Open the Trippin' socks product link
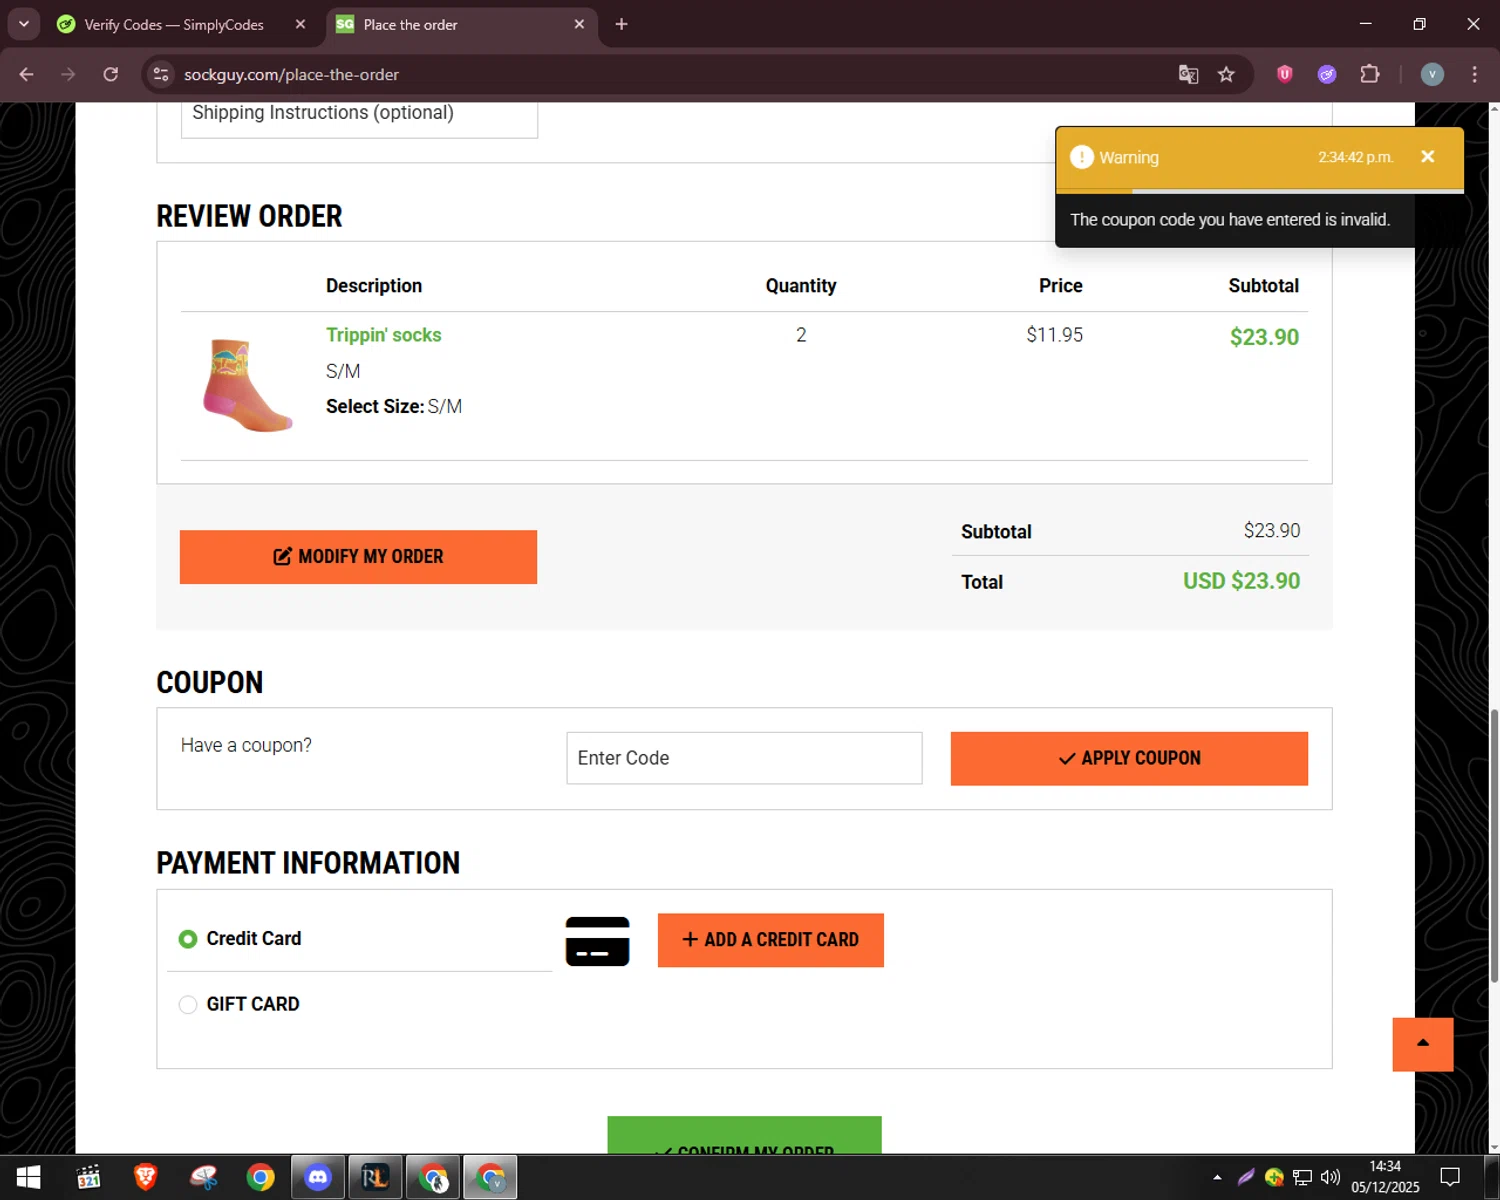Viewport: 1500px width, 1200px height. (x=383, y=335)
